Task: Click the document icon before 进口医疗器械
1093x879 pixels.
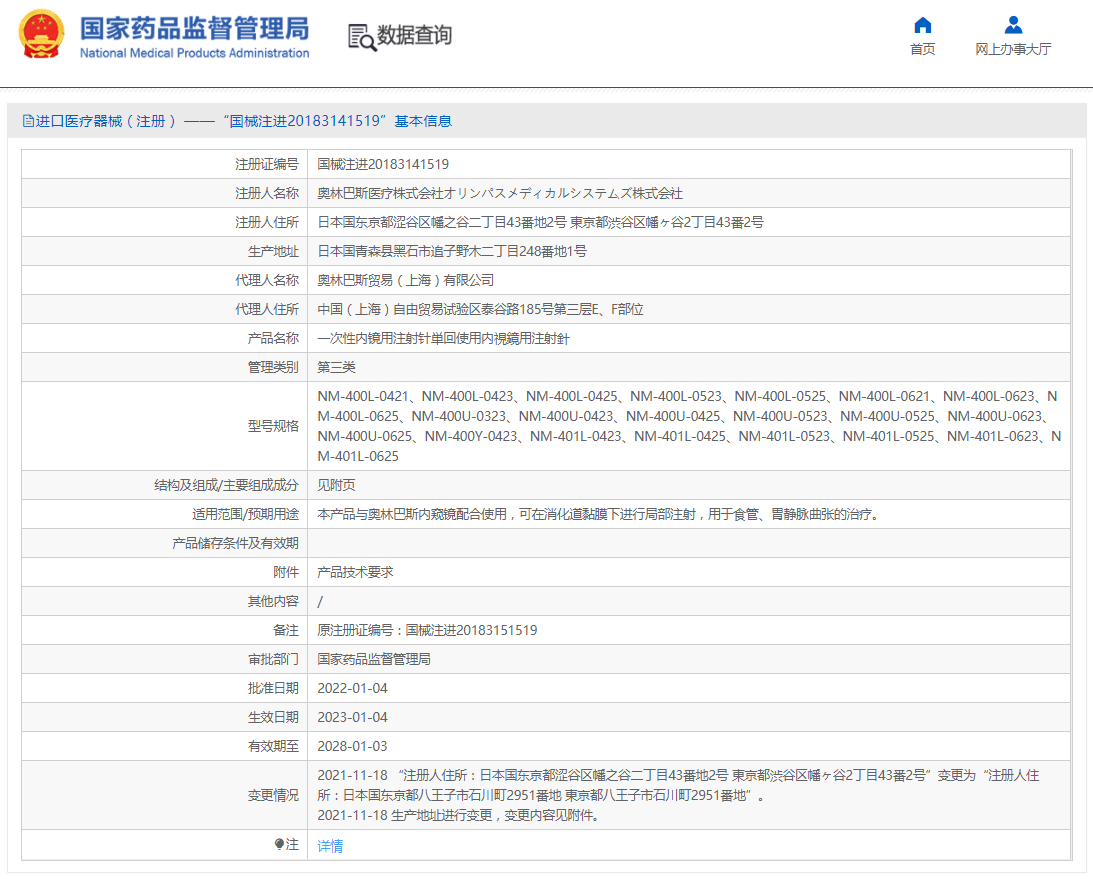Action: click(28, 121)
